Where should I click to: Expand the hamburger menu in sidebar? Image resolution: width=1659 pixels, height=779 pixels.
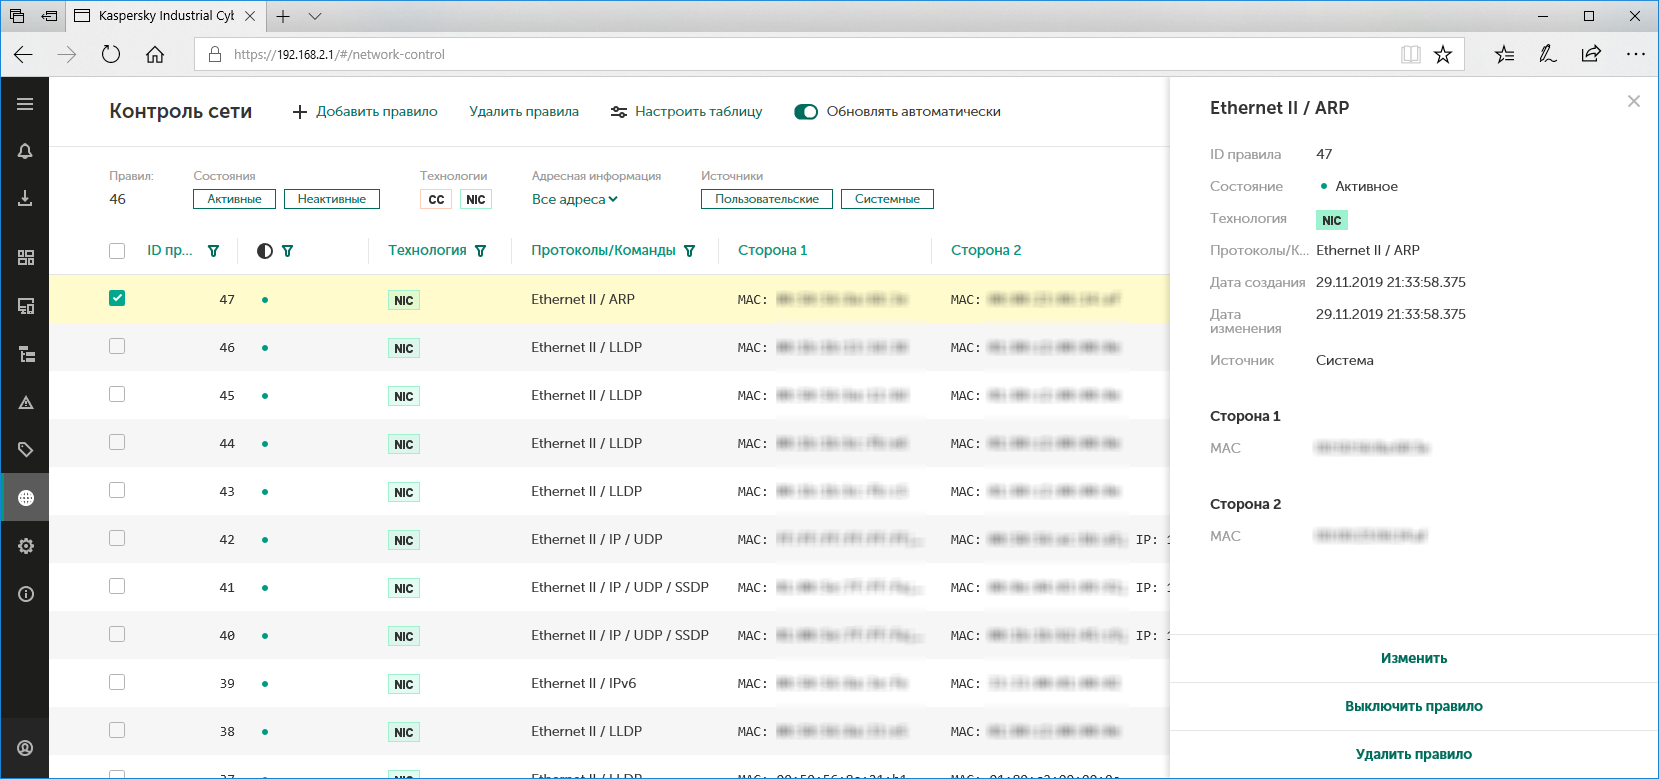[x=25, y=104]
